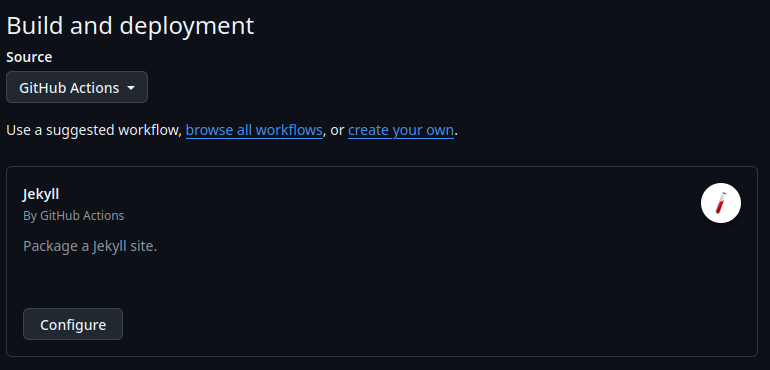Image resolution: width=770 pixels, height=370 pixels.
Task: Click the Package a Jekyll site description
Action: [x=90, y=246]
